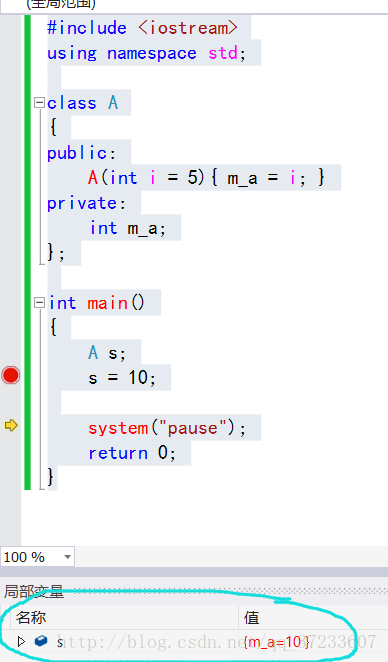Screen dimensions: 388x662
Task: Collapse the class A code block
Action: pyautogui.click(x=39, y=103)
